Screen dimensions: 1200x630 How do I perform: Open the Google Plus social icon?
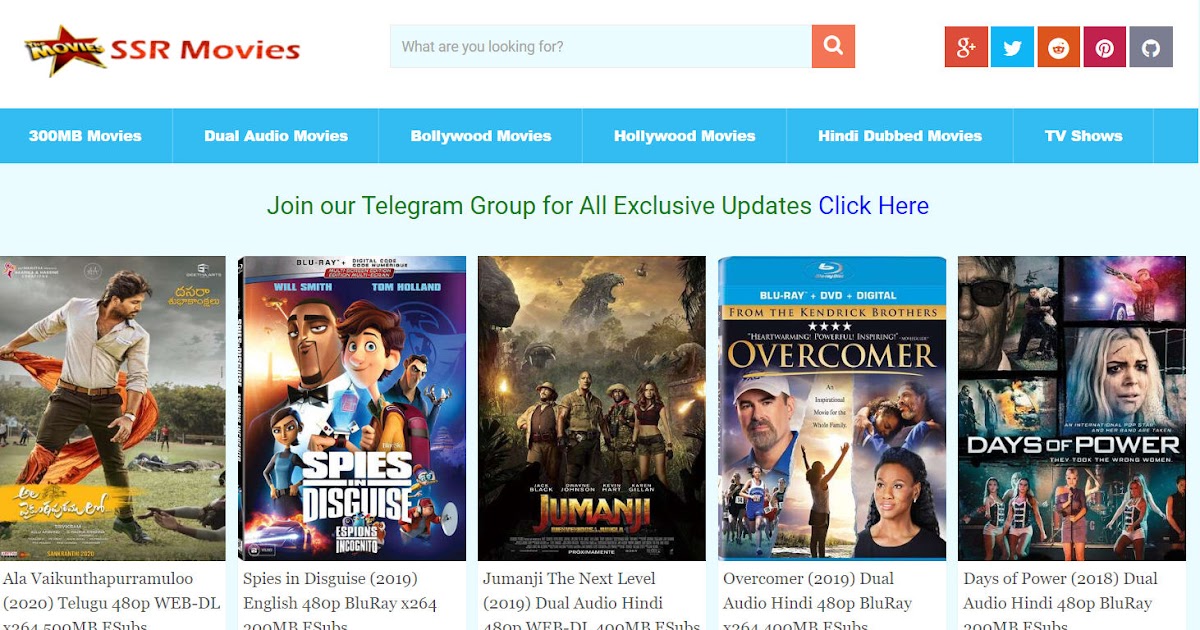click(966, 47)
